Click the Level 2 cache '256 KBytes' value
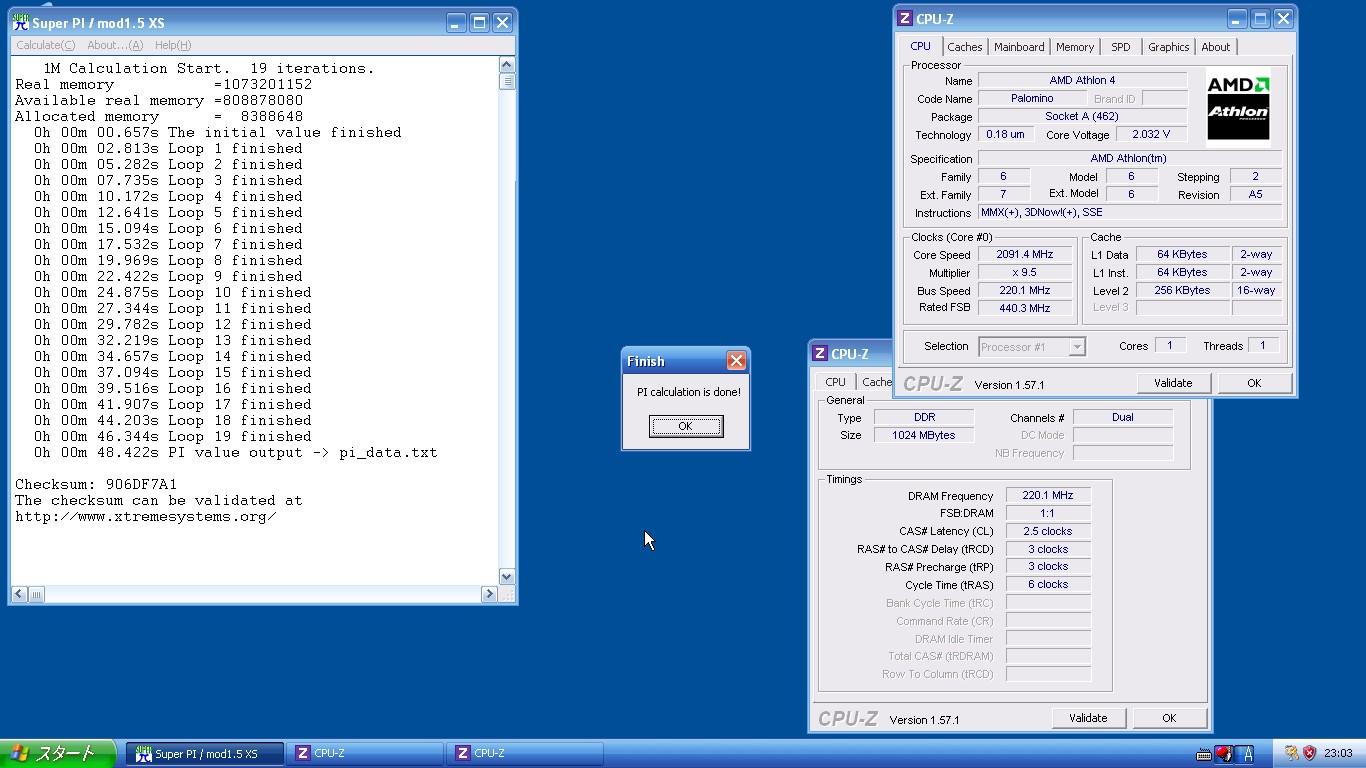Image resolution: width=1366 pixels, height=768 pixels. [1182, 290]
